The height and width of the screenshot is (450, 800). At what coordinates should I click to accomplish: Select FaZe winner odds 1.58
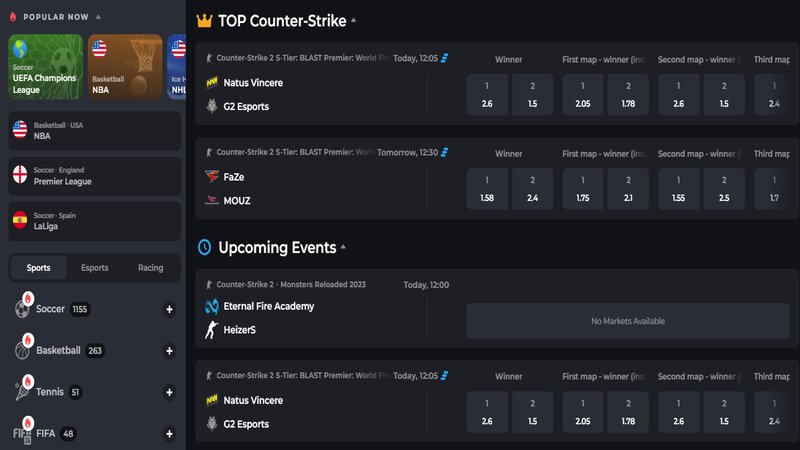[x=487, y=189]
